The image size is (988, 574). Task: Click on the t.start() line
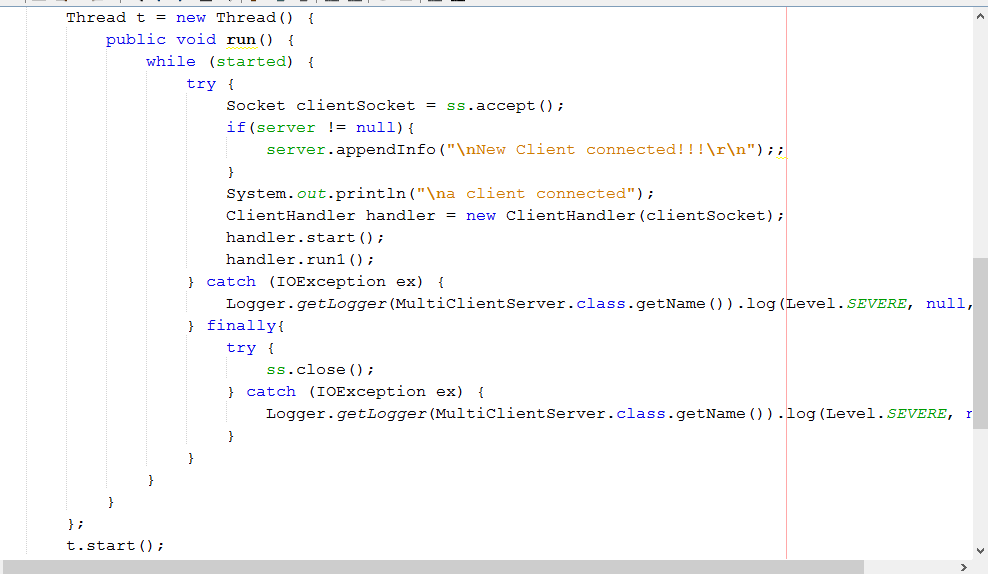pos(115,546)
